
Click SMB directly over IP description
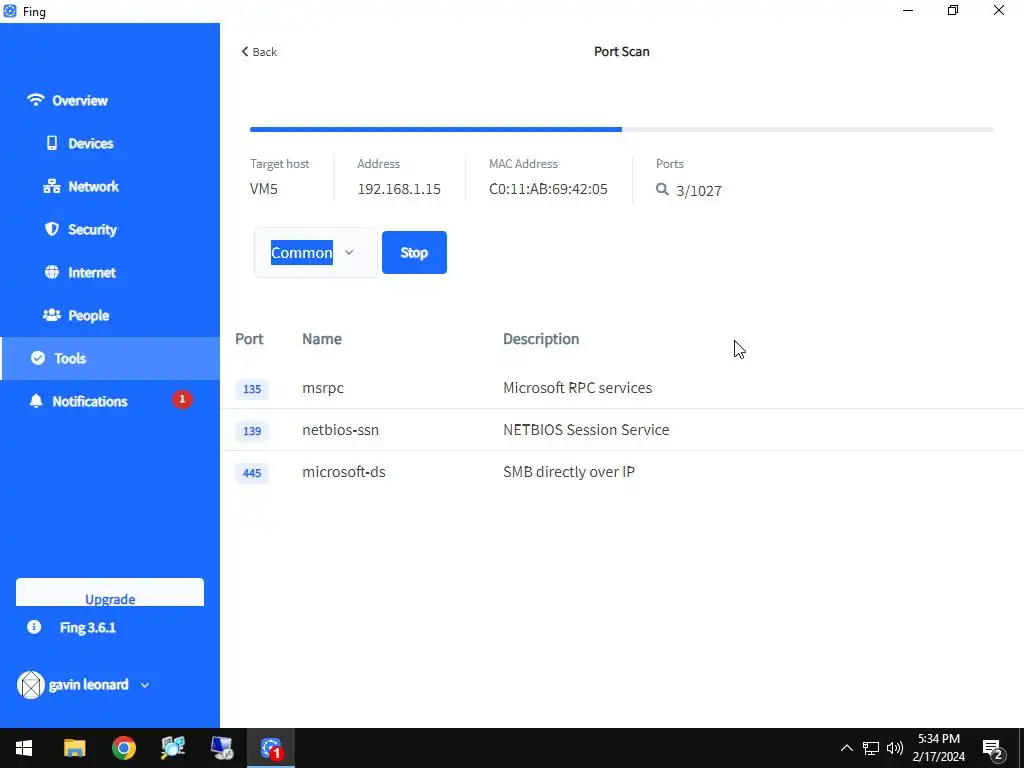[x=568, y=472]
